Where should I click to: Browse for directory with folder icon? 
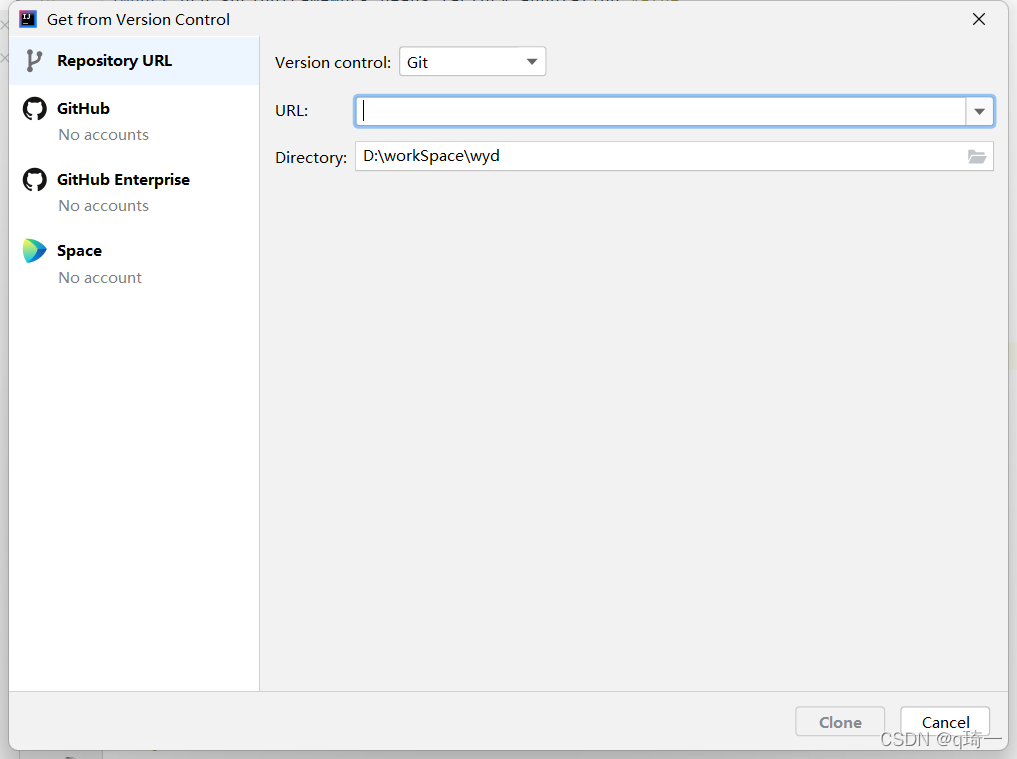(977, 156)
